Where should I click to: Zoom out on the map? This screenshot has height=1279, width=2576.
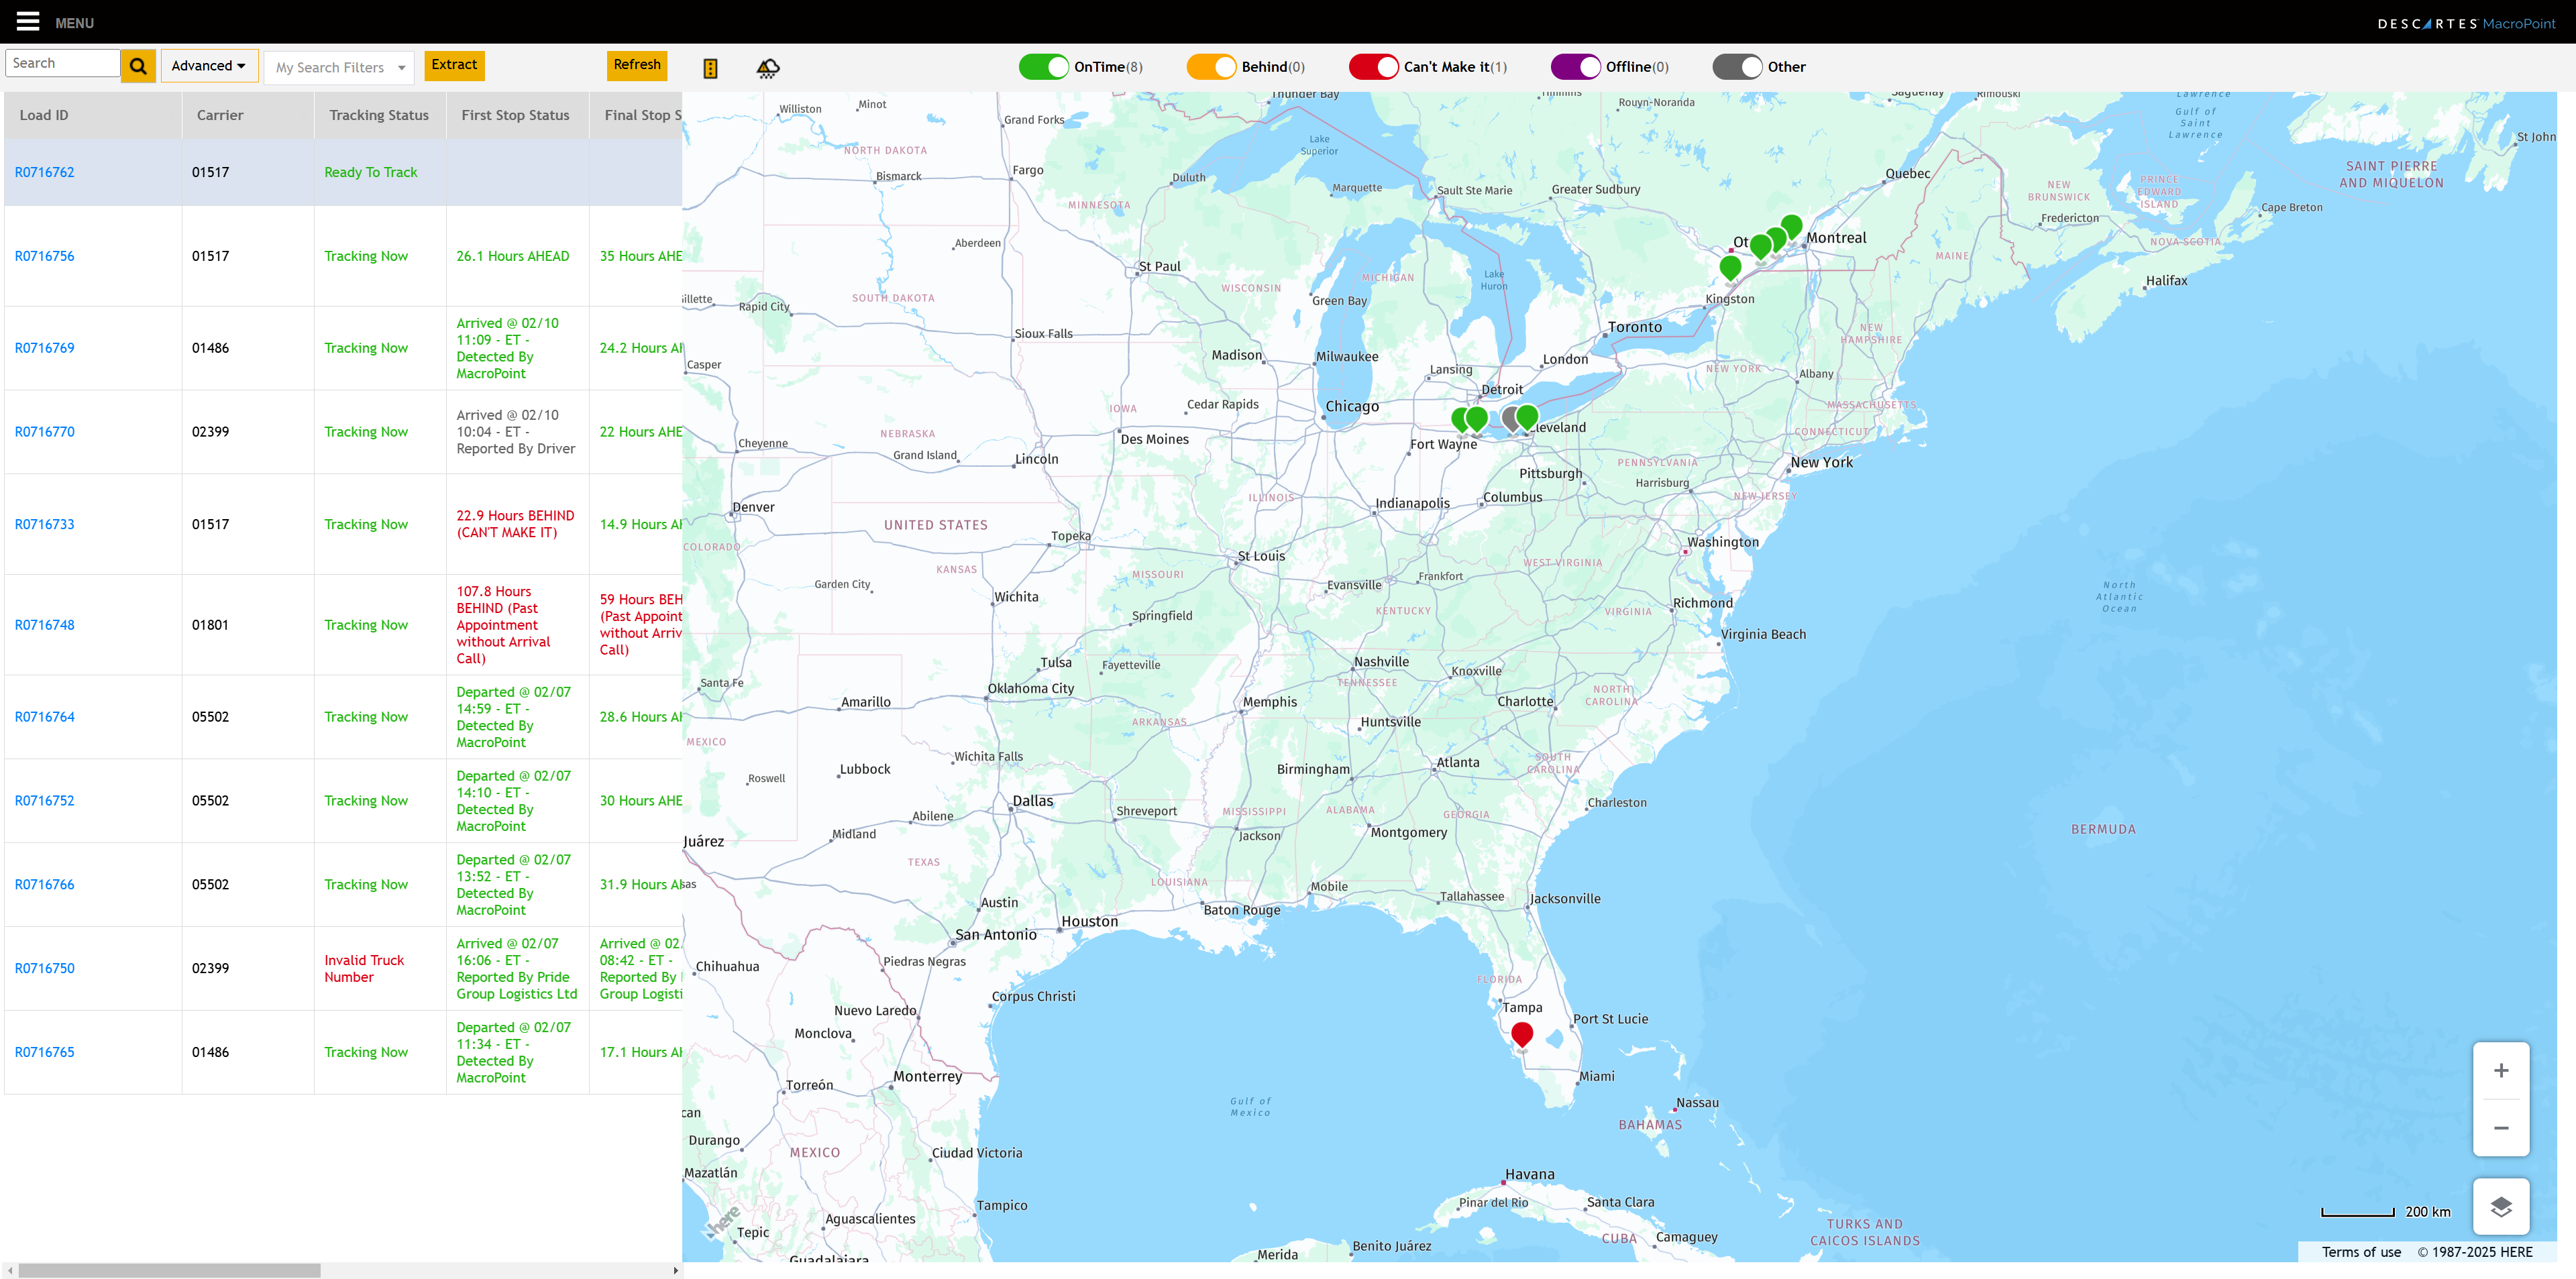coord(2500,1128)
